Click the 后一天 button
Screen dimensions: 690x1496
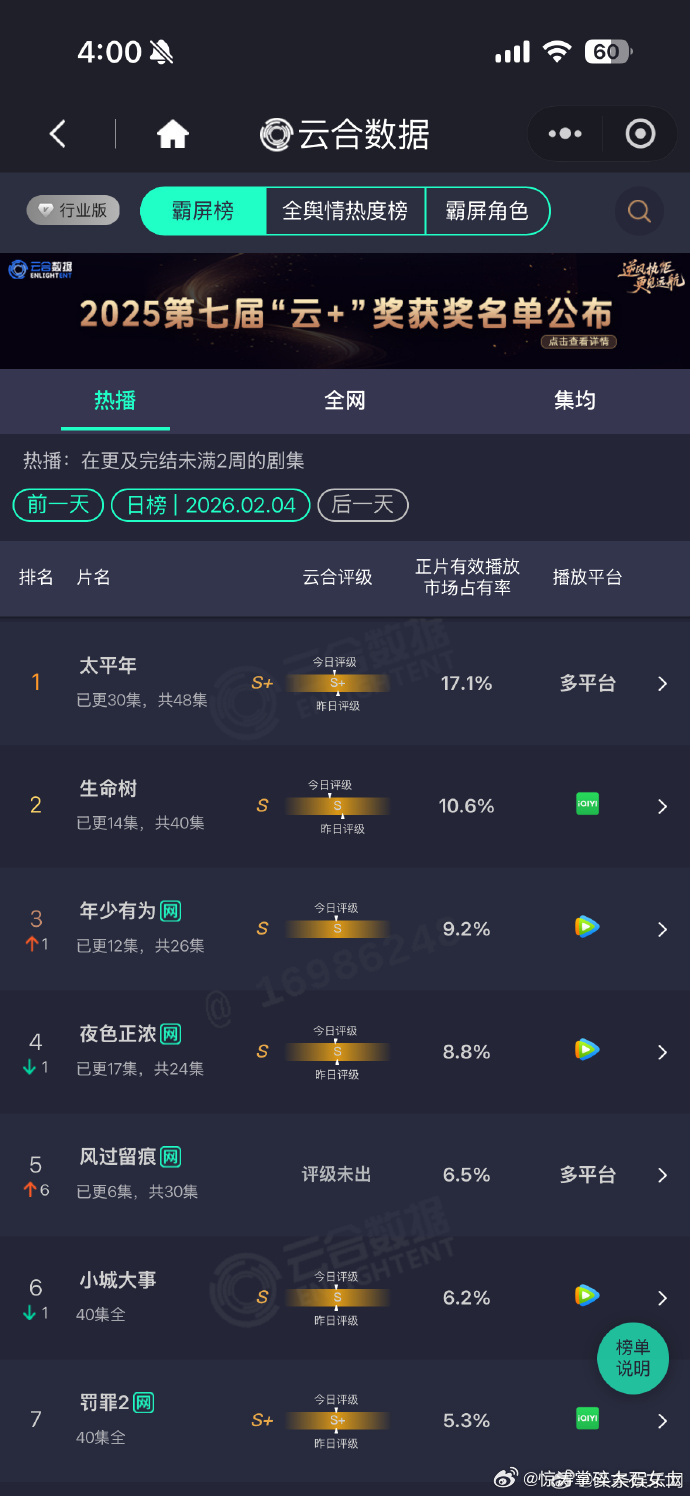[363, 505]
